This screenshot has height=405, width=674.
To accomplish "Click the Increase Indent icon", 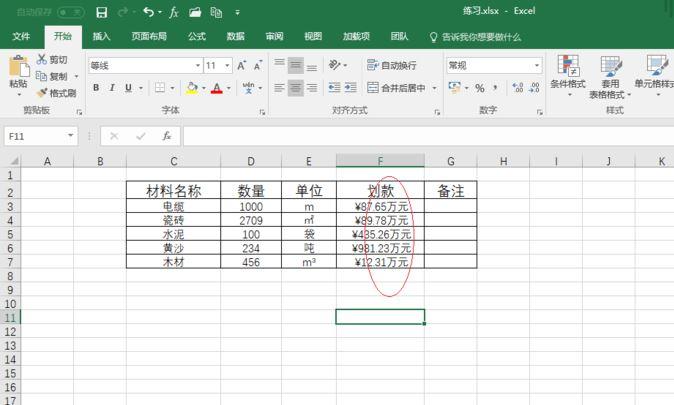I will [351, 88].
